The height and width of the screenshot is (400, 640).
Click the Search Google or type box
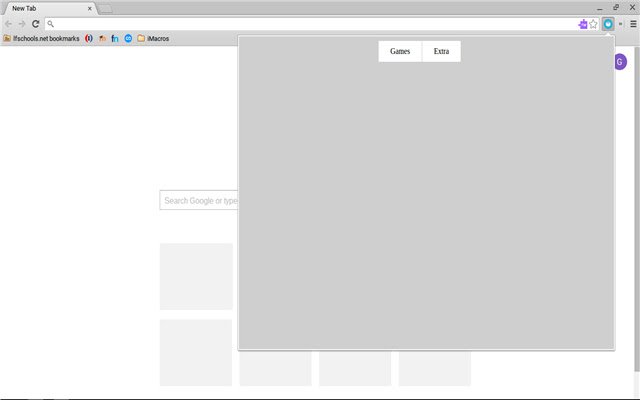199,200
